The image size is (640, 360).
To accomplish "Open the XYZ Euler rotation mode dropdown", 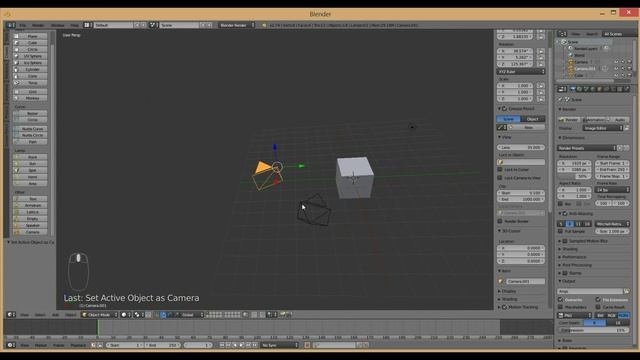I will pos(521,72).
